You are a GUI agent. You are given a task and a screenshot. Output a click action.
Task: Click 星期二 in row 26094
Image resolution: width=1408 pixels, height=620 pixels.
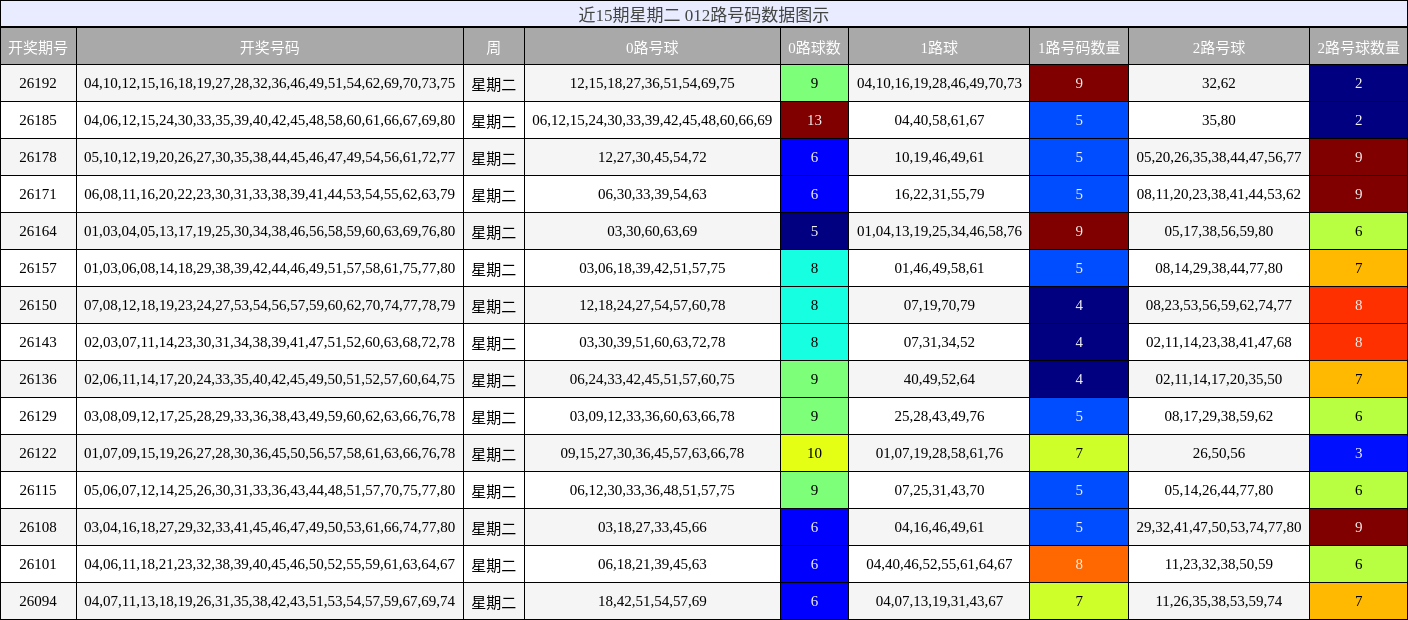[x=494, y=601]
